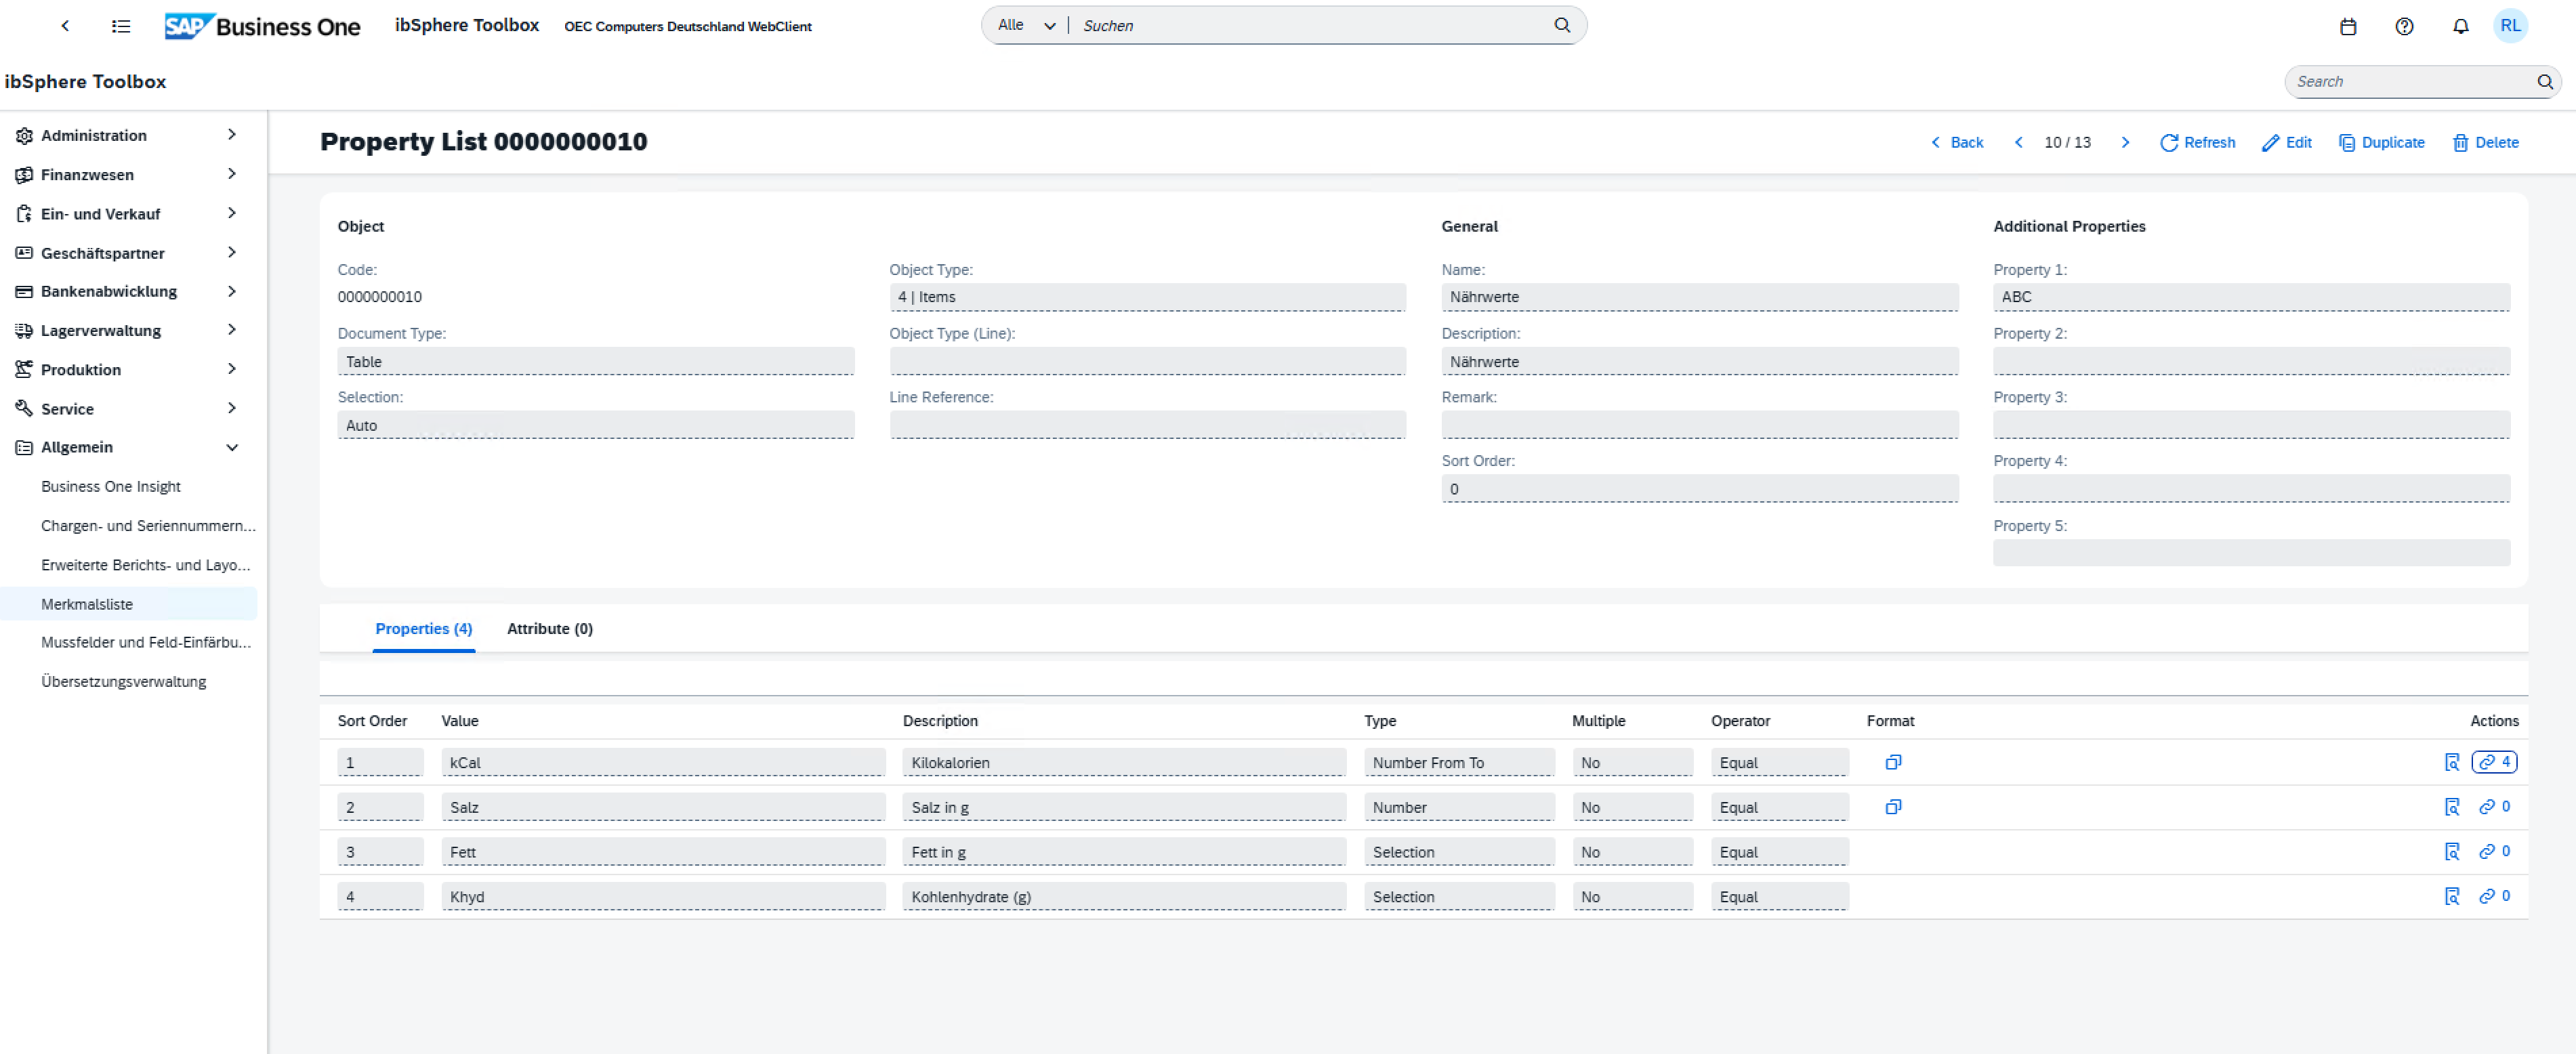
Task: Click the Refresh button
Action: coord(2197,142)
